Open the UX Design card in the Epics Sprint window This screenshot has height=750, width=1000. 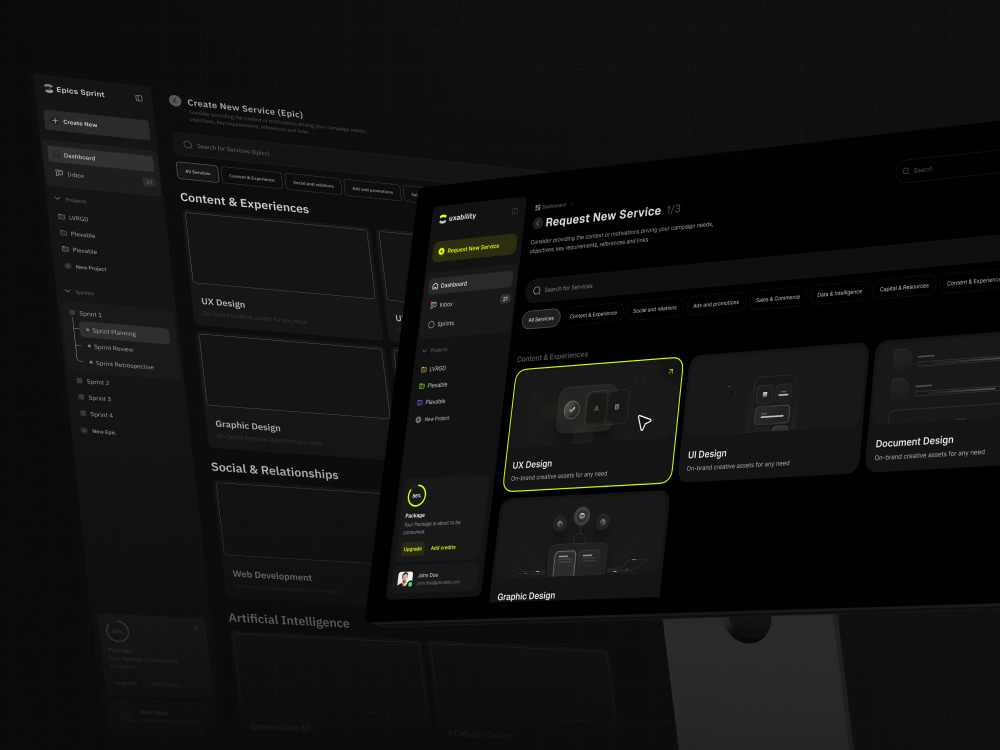(283, 273)
